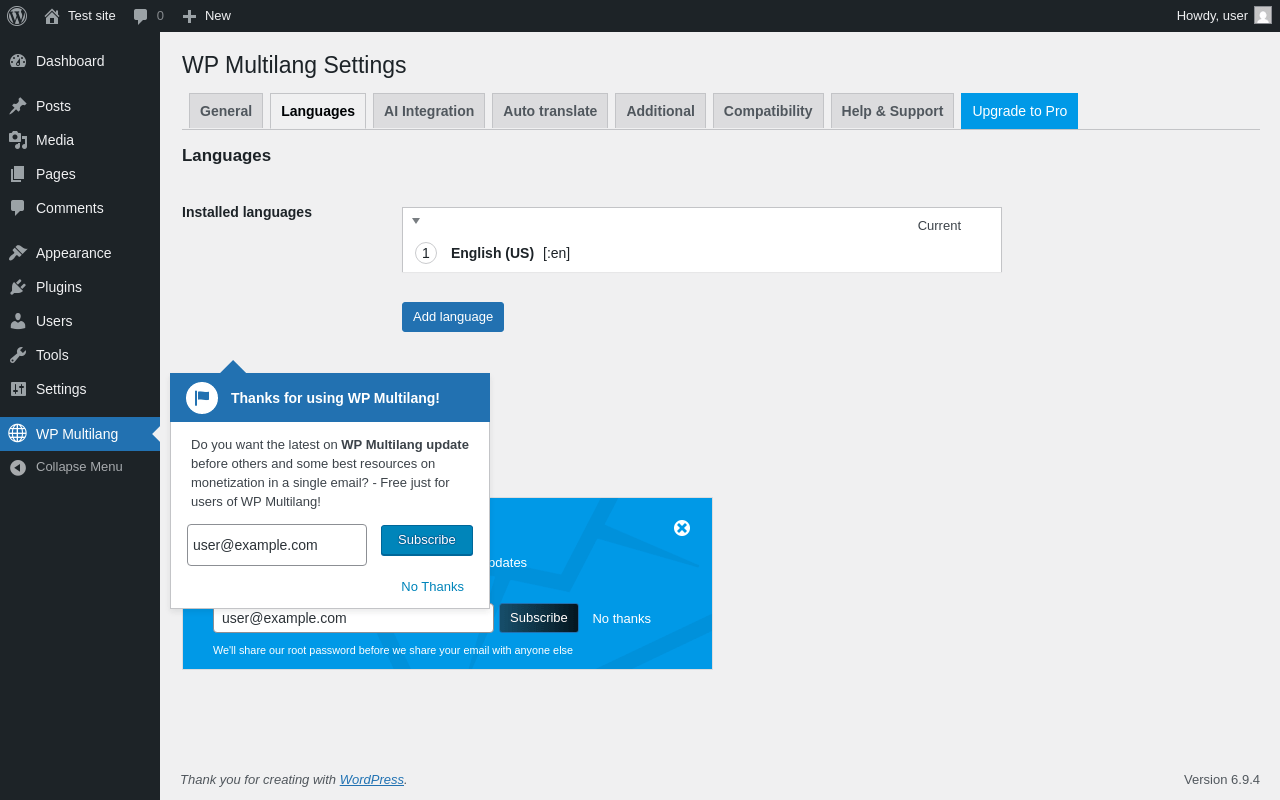The height and width of the screenshot is (800, 1280).
Task: Click the email field in the popup
Action: click(x=277, y=545)
